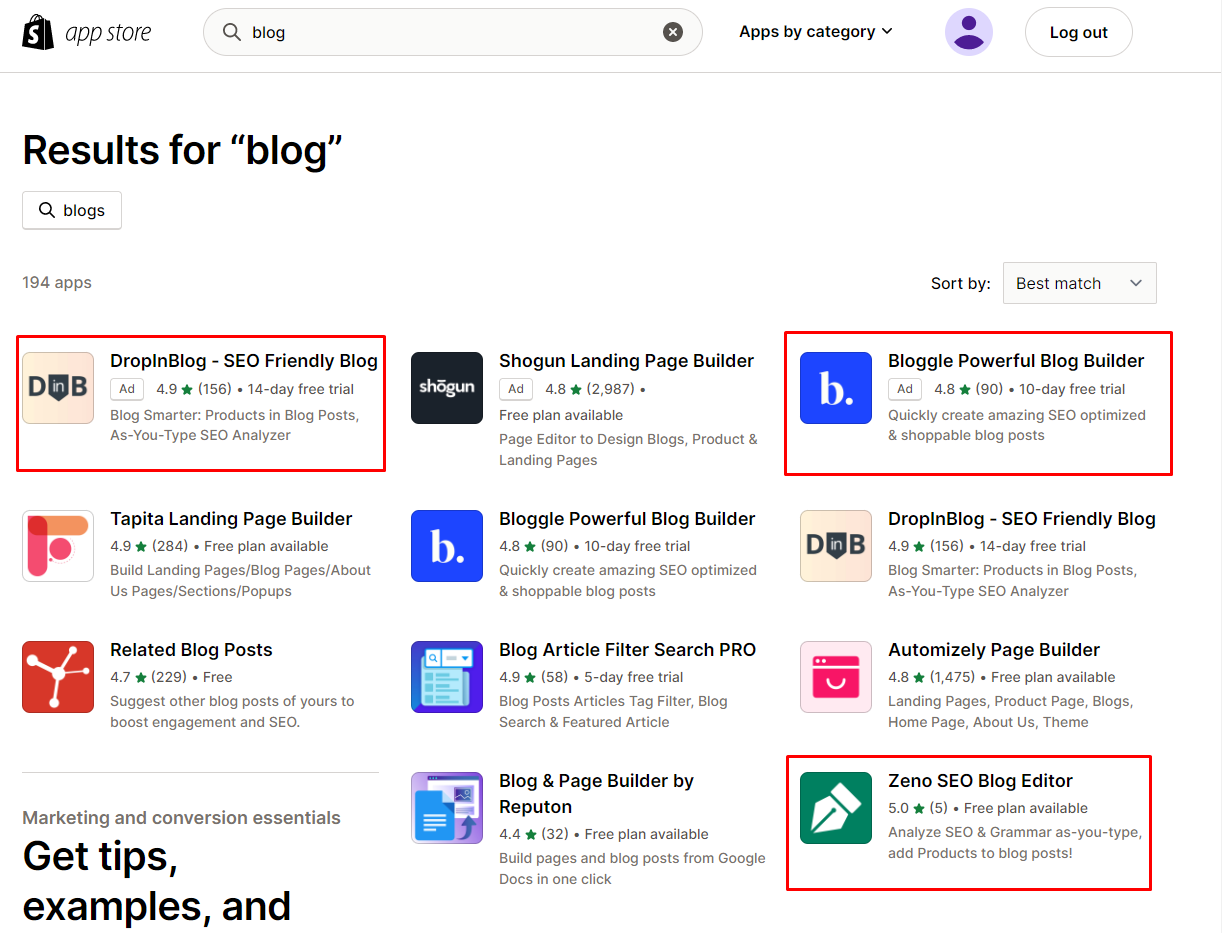
Task: Open the Zeno SEO Blog Editor icon
Action: (836, 808)
